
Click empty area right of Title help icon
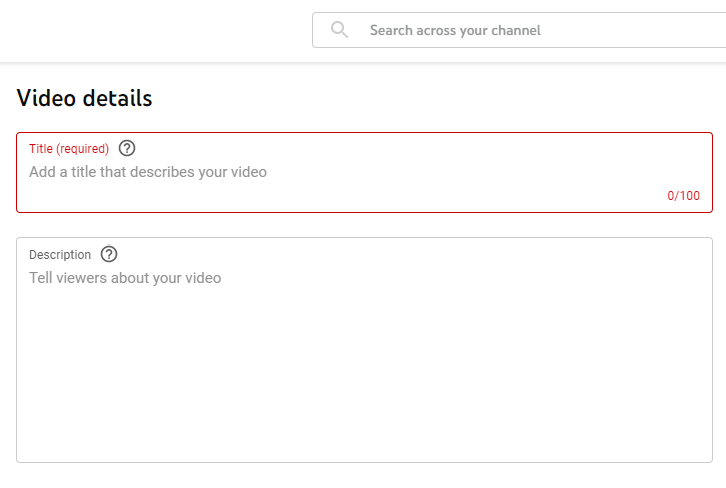[x=400, y=148]
